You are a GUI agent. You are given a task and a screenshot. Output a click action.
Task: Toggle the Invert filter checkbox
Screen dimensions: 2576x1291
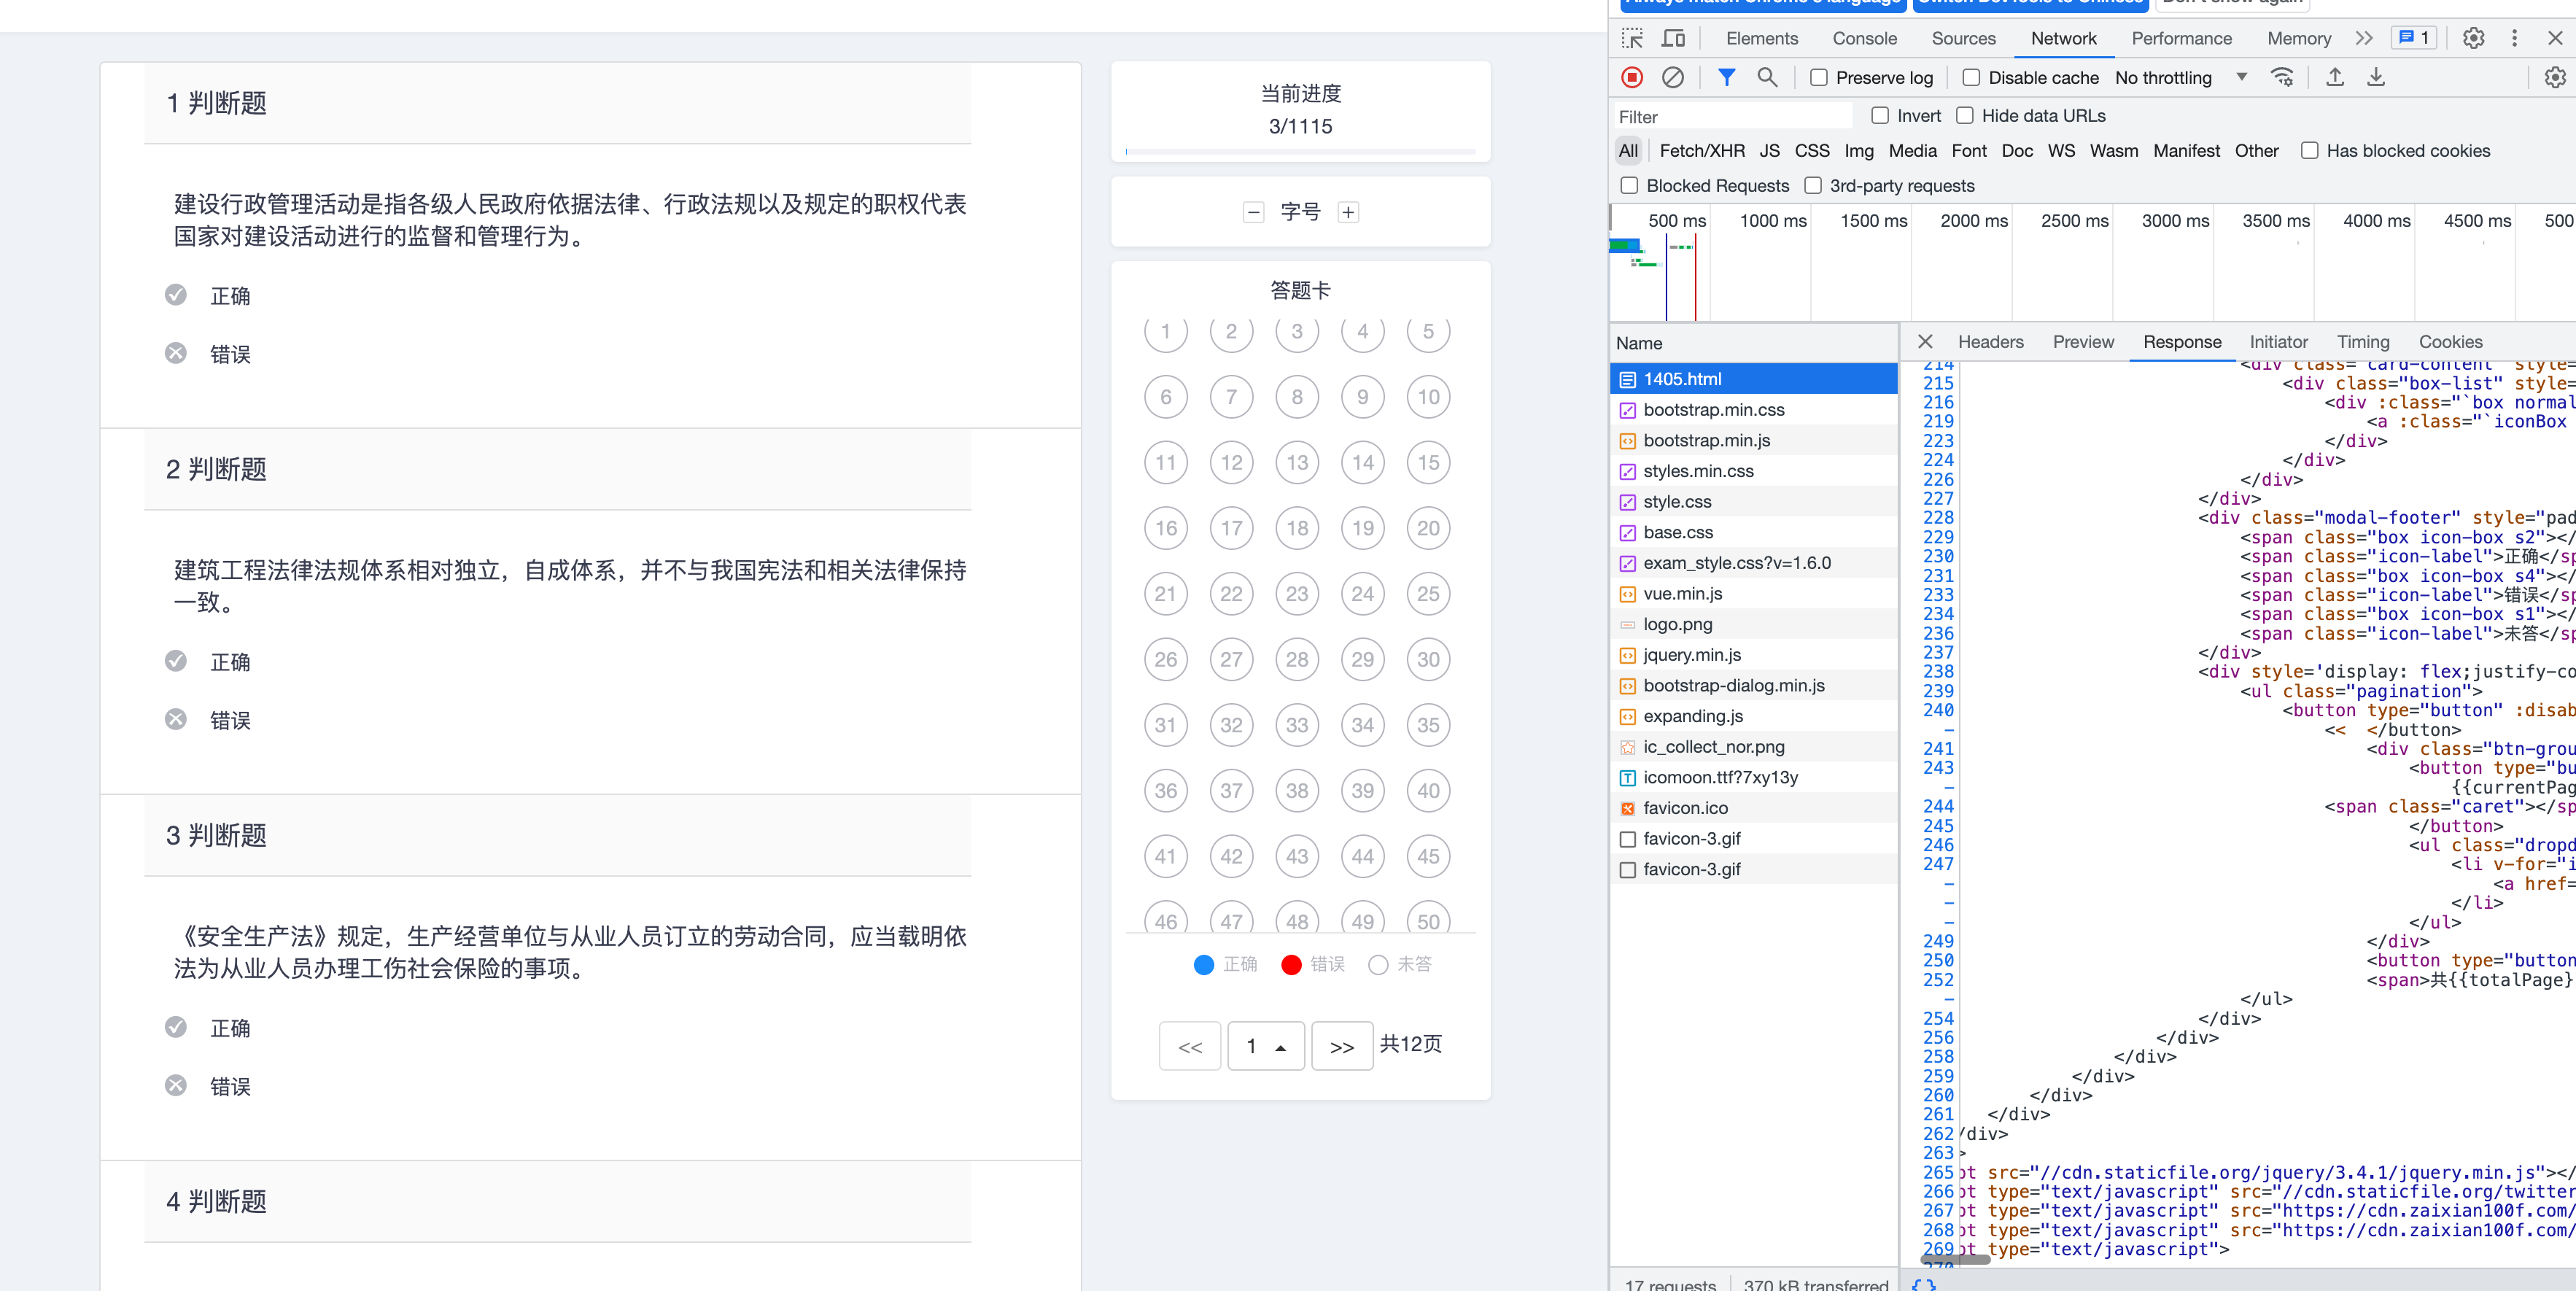1880,115
